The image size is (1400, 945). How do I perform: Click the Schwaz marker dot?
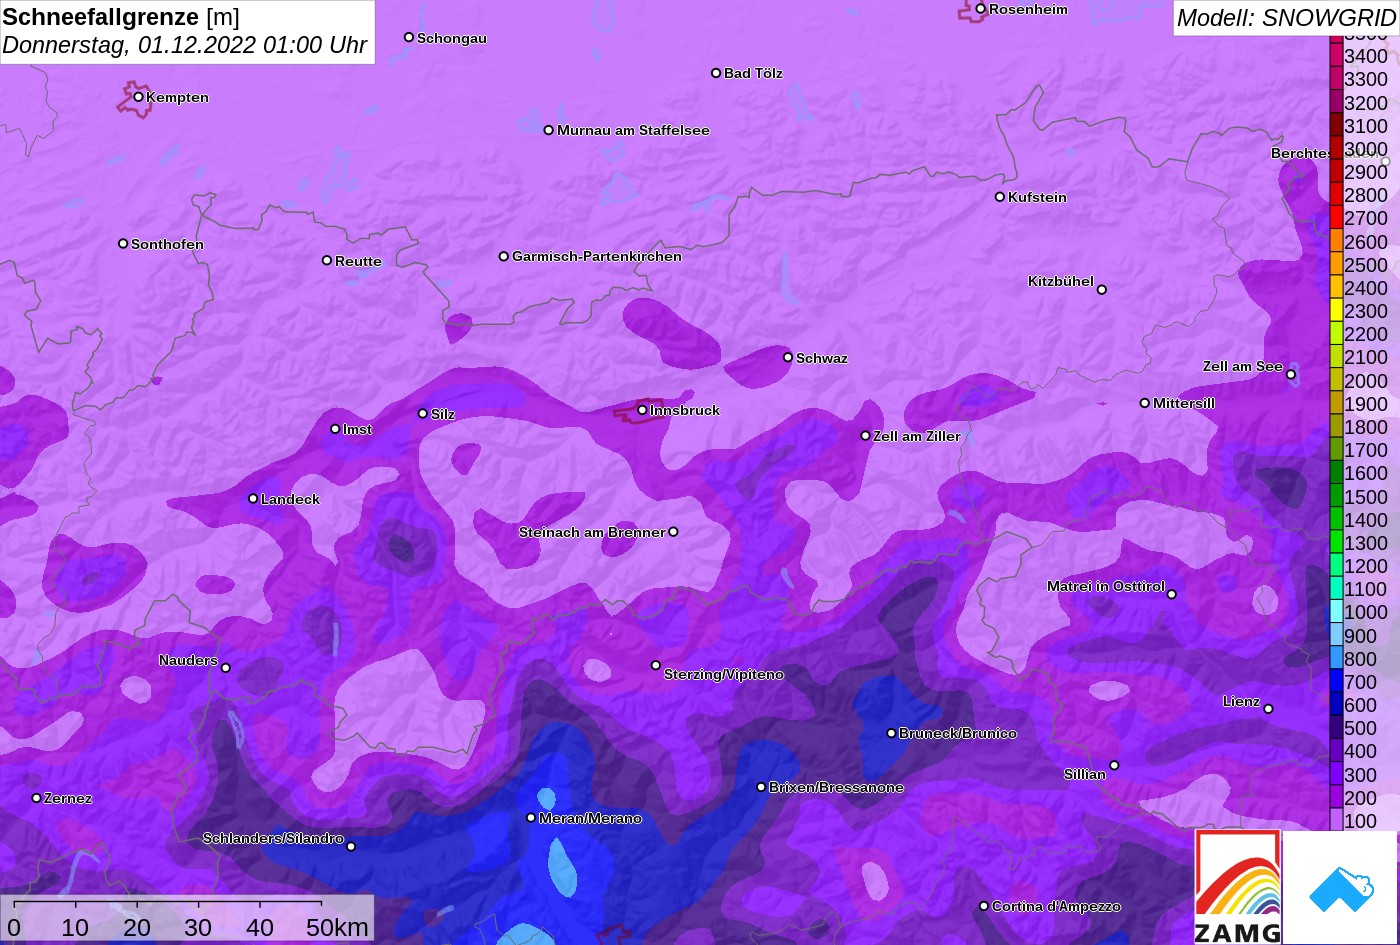coord(788,357)
